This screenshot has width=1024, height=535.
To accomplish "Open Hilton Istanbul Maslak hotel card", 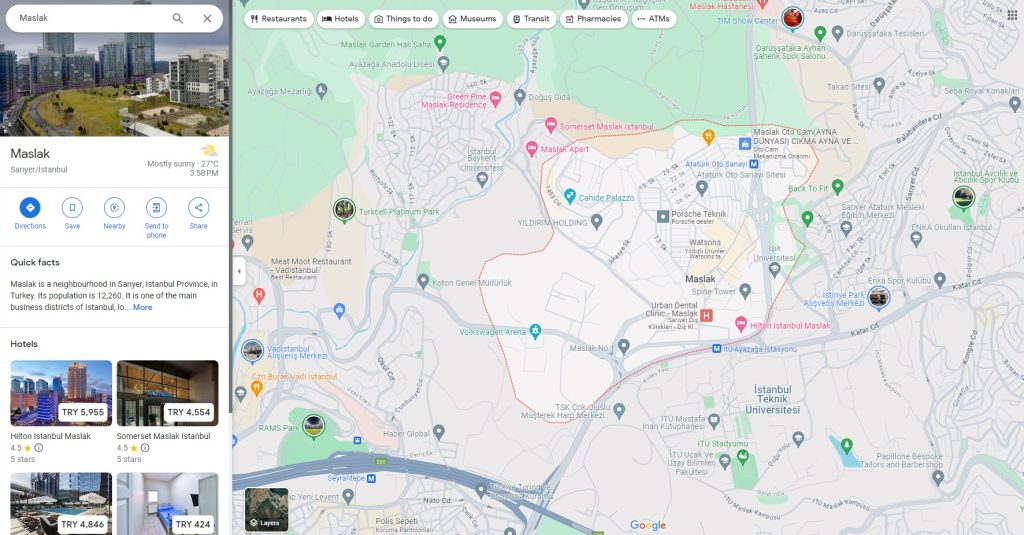I will point(61,410).
